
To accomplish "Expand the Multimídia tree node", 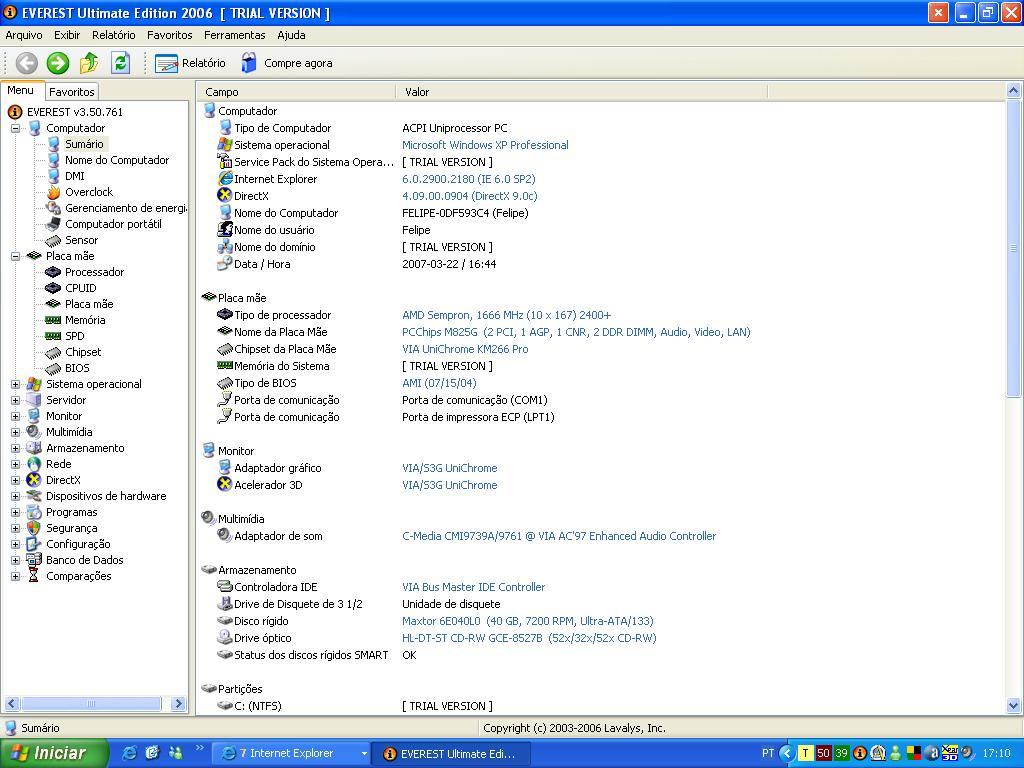I will pyautogui.click(x=15, y=432).
